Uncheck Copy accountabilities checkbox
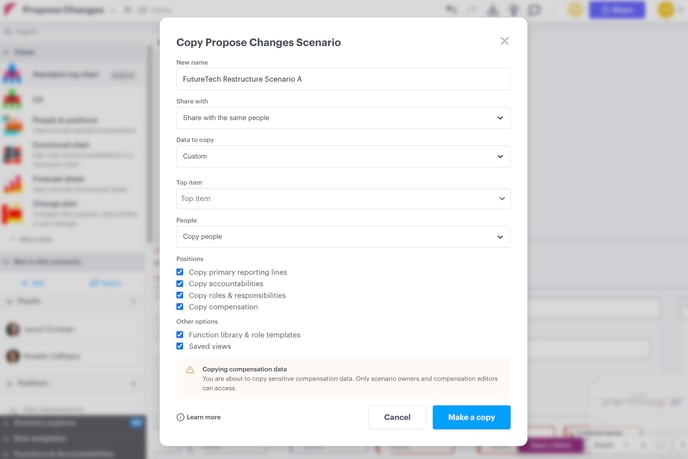The height and width of the screenshot is (459, 688). coord(180,283)
